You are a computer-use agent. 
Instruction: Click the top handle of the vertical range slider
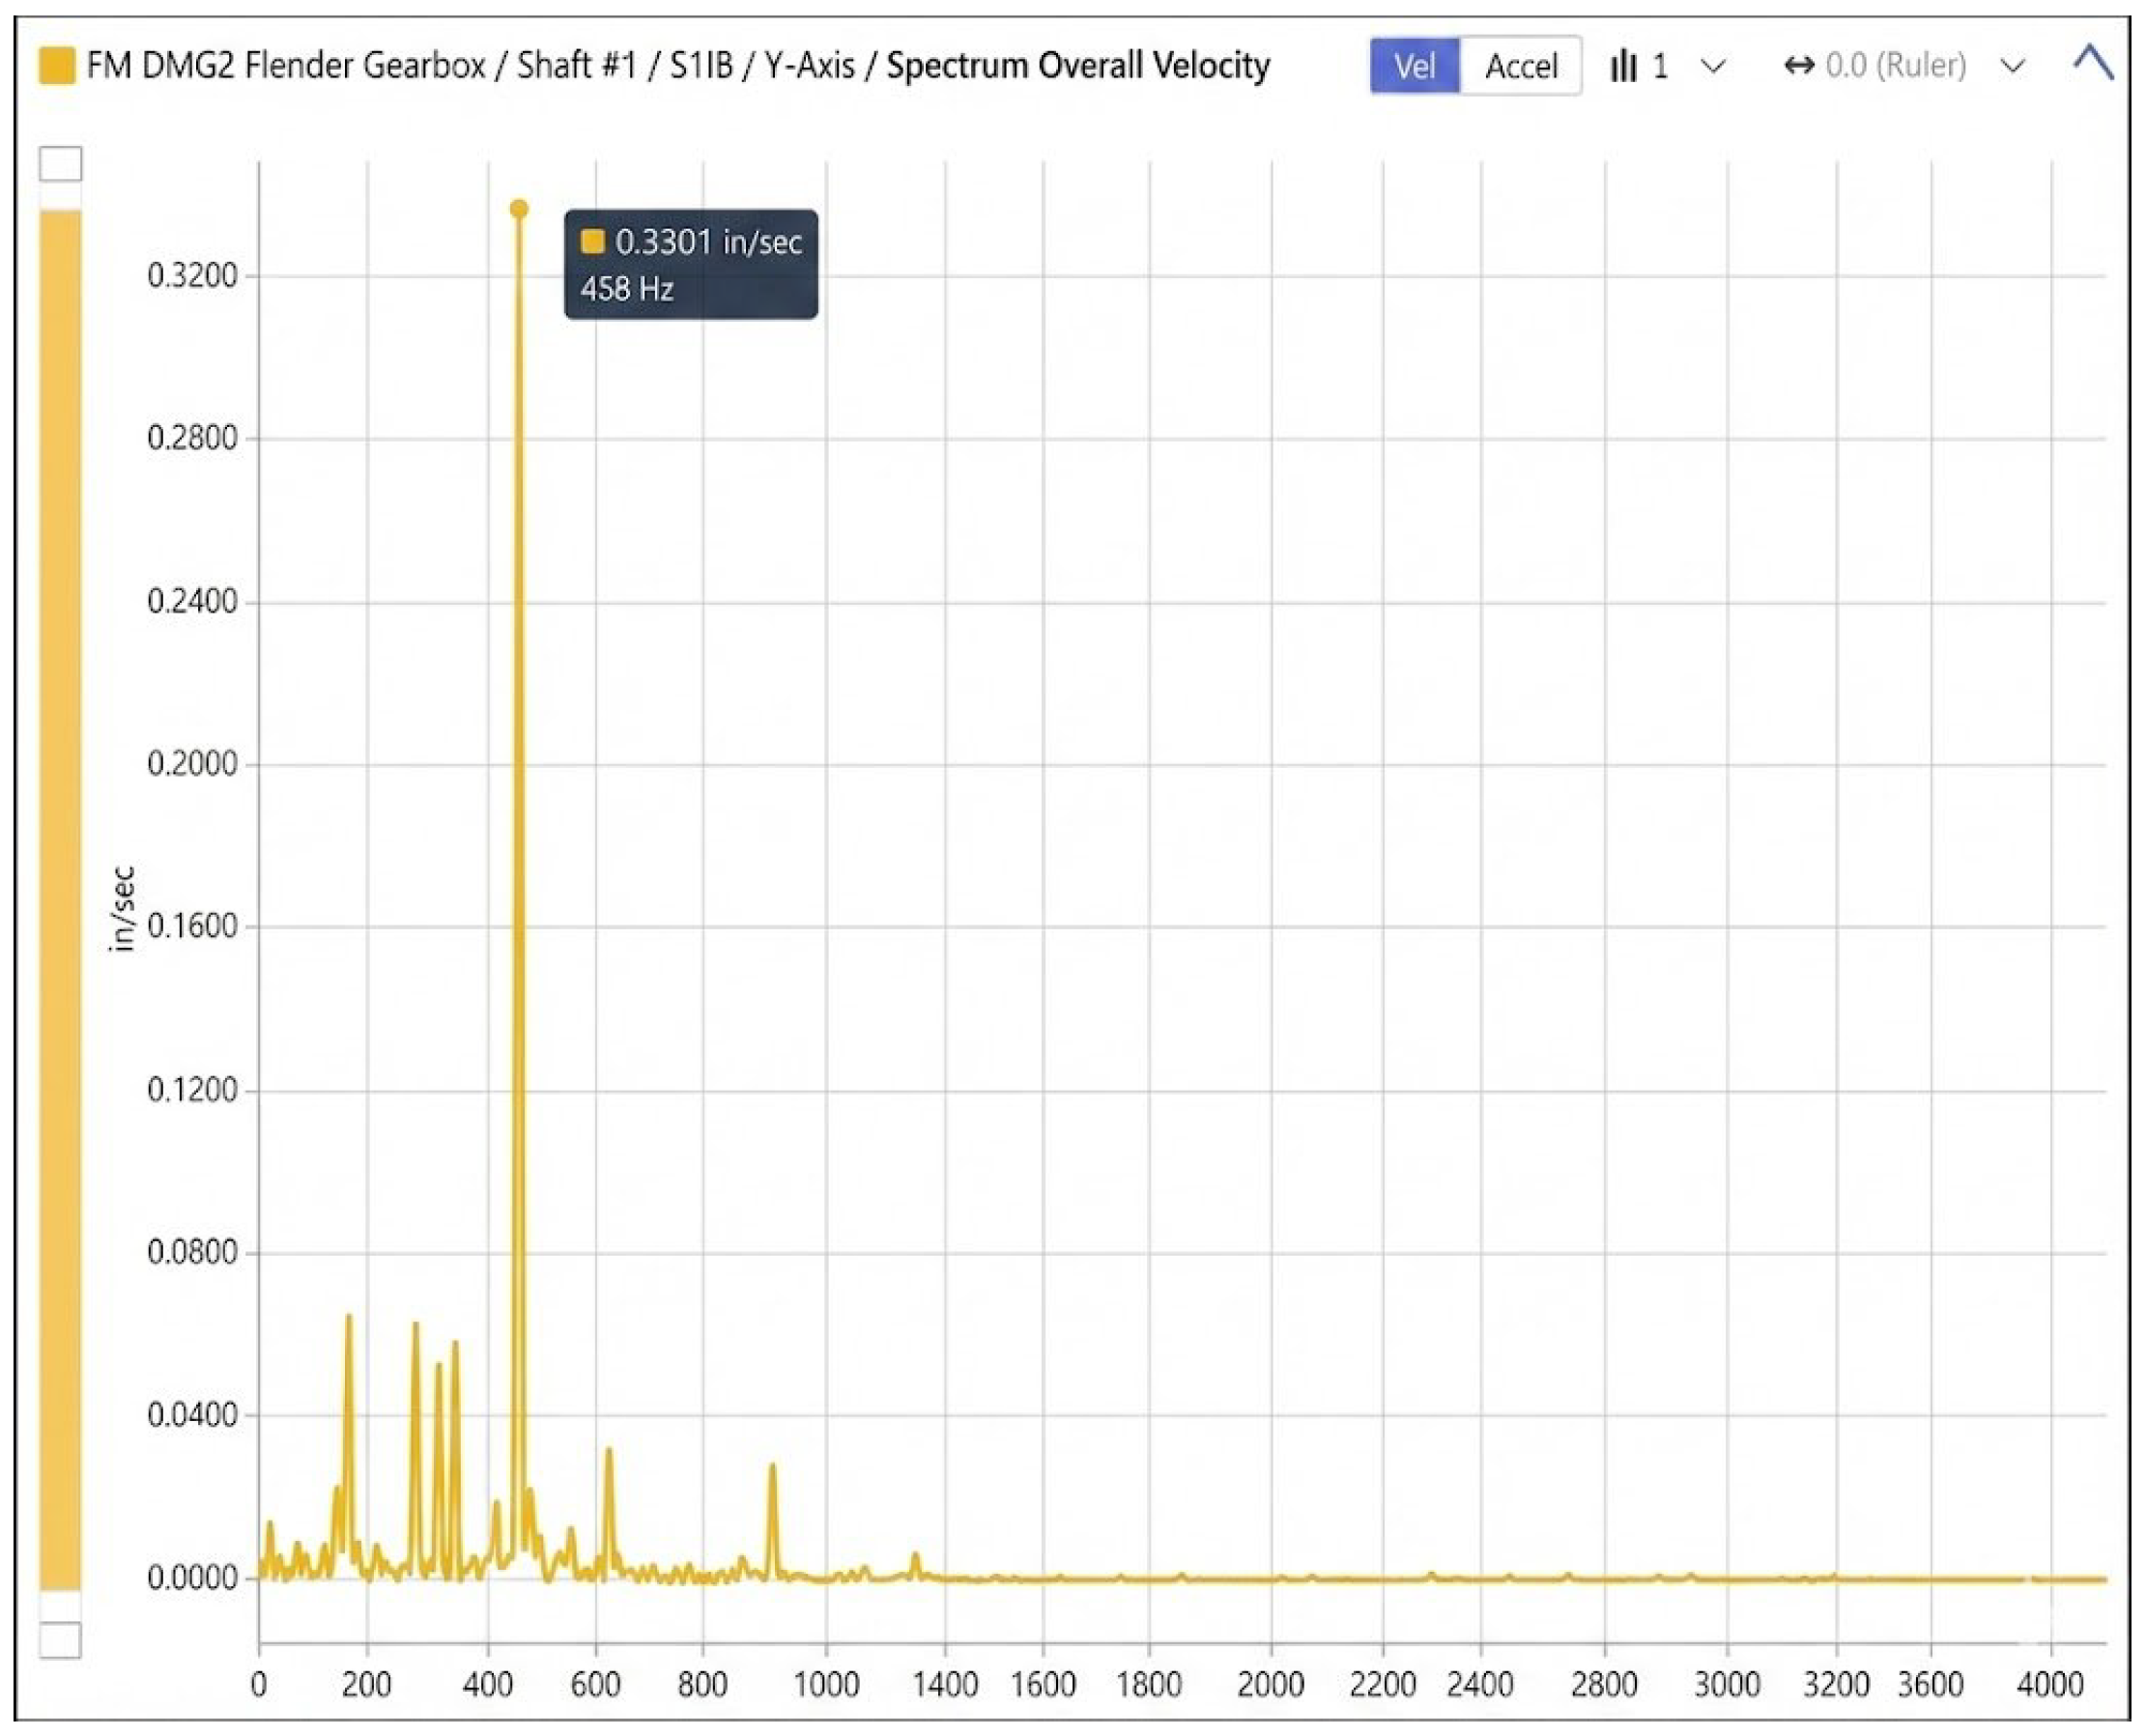(60, 164)
